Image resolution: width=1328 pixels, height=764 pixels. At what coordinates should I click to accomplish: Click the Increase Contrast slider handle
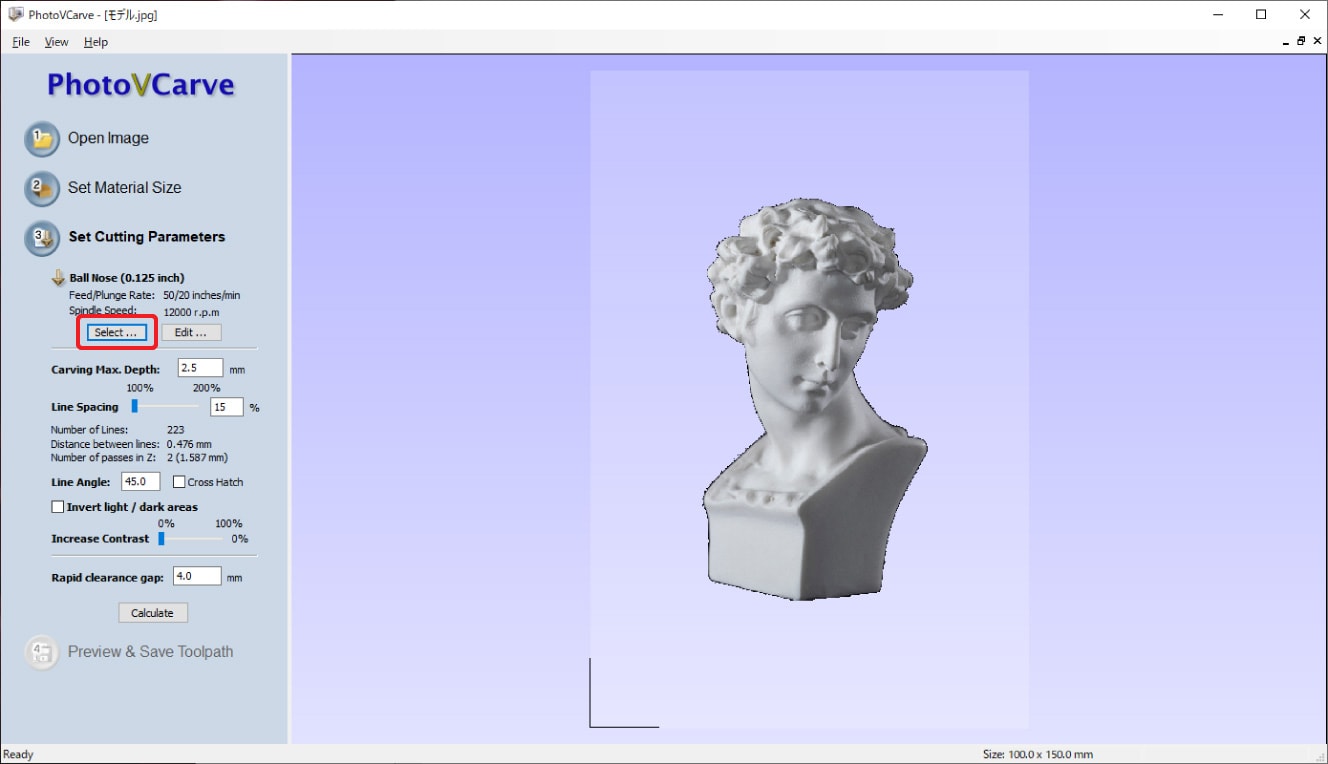pos(160,538)
